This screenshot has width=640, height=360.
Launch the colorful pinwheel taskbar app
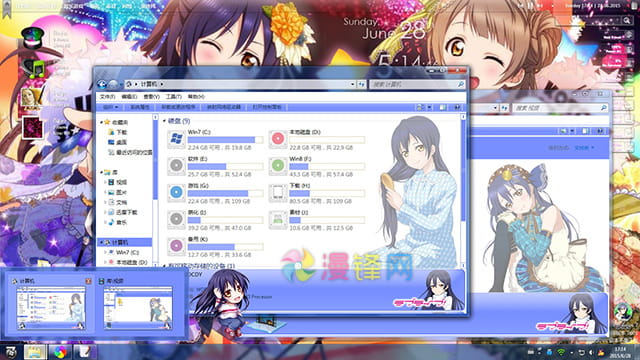(x=60, y=352)
